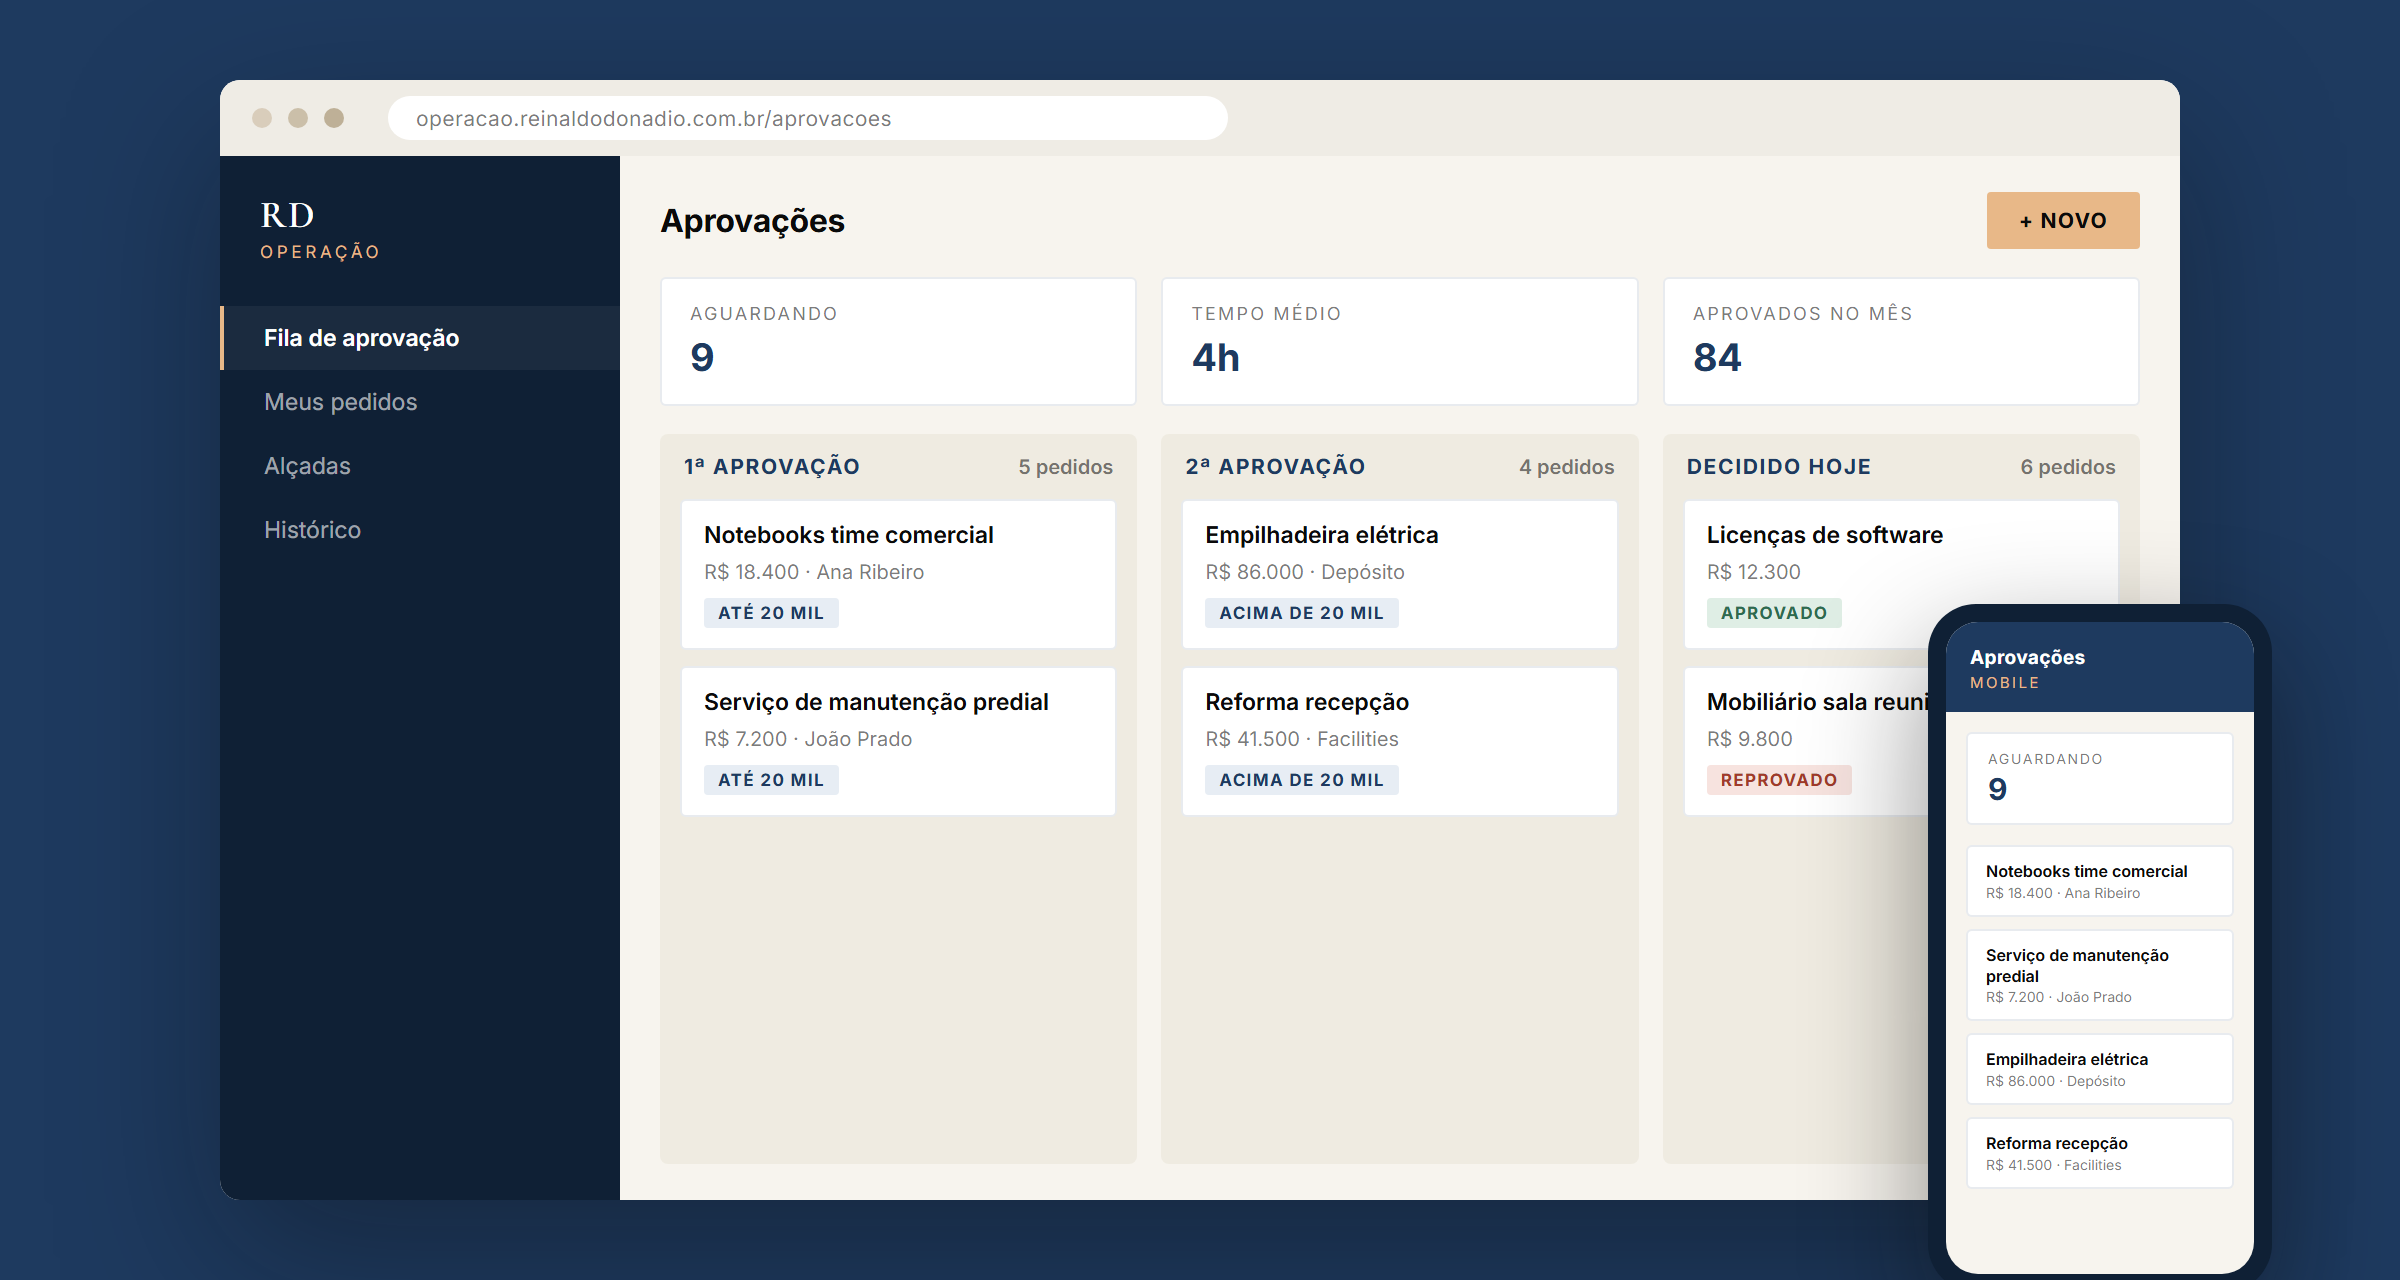This screenshot has height=1280, width=2400.
Task: Select Alçadas in the sidebar
Action: click(x=420, y=466)
